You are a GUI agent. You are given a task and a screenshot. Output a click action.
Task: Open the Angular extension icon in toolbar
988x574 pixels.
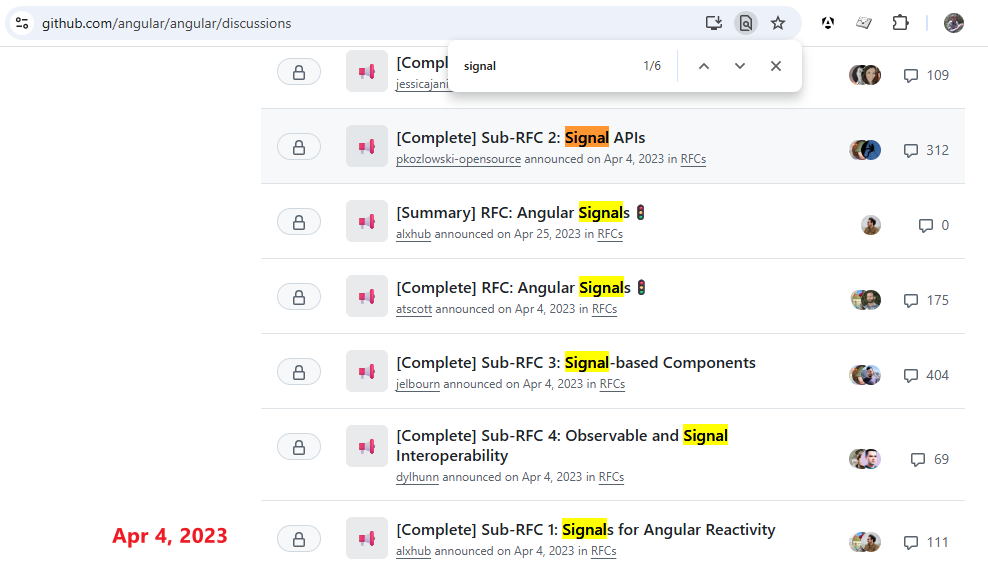(x=828, y=23)
